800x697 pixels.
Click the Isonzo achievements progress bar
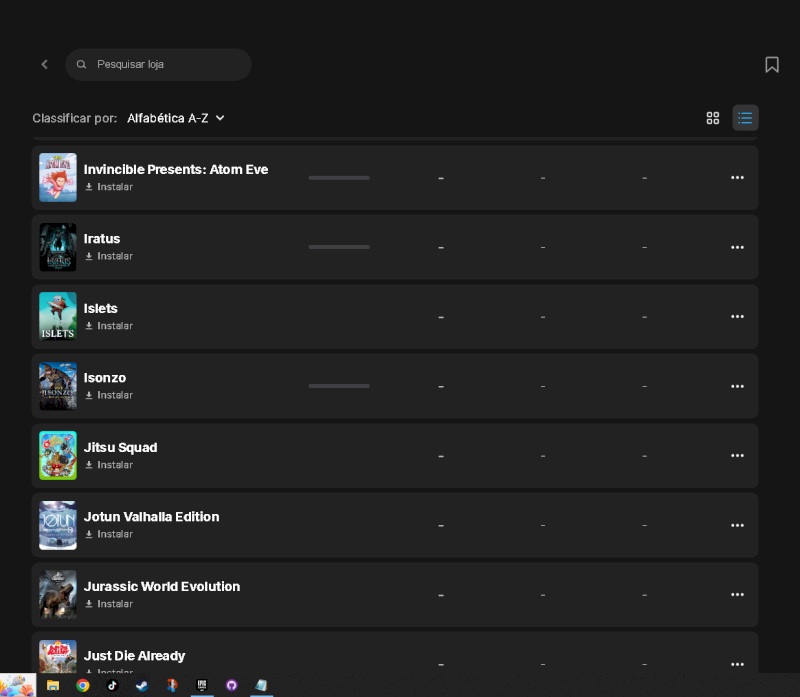pos(339,386)
